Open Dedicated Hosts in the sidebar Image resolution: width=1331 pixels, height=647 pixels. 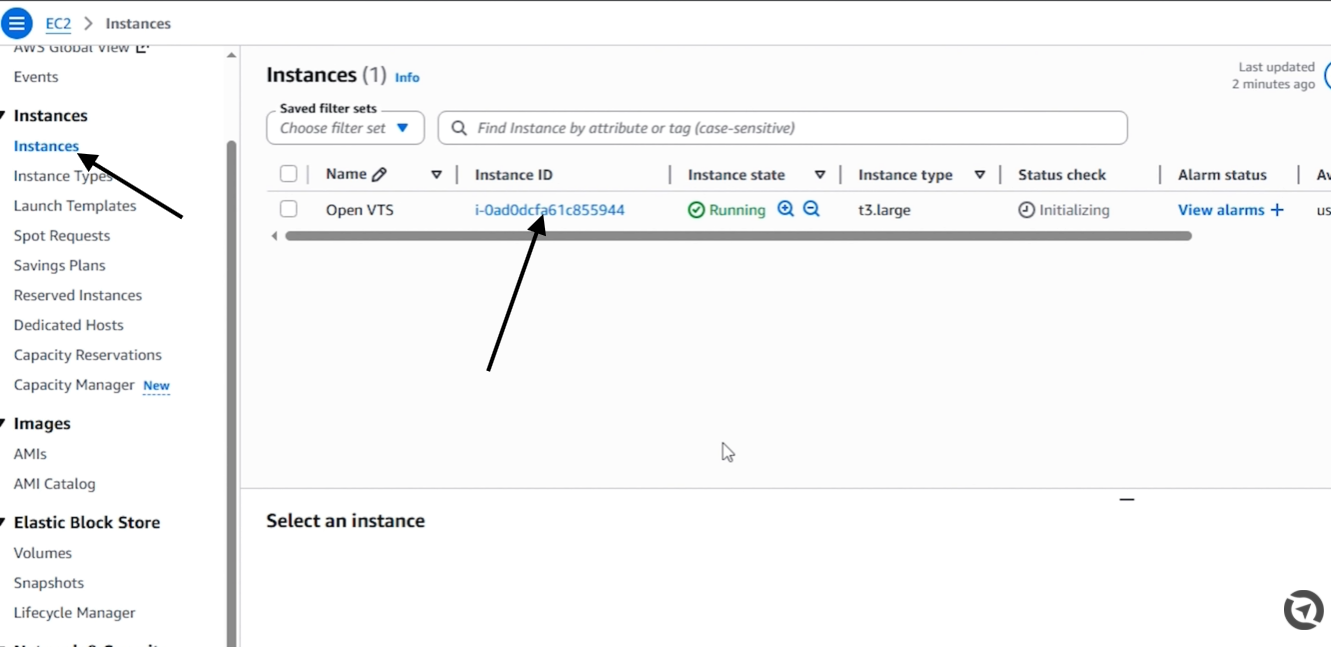pyautogui.click(x=68, y=325)
